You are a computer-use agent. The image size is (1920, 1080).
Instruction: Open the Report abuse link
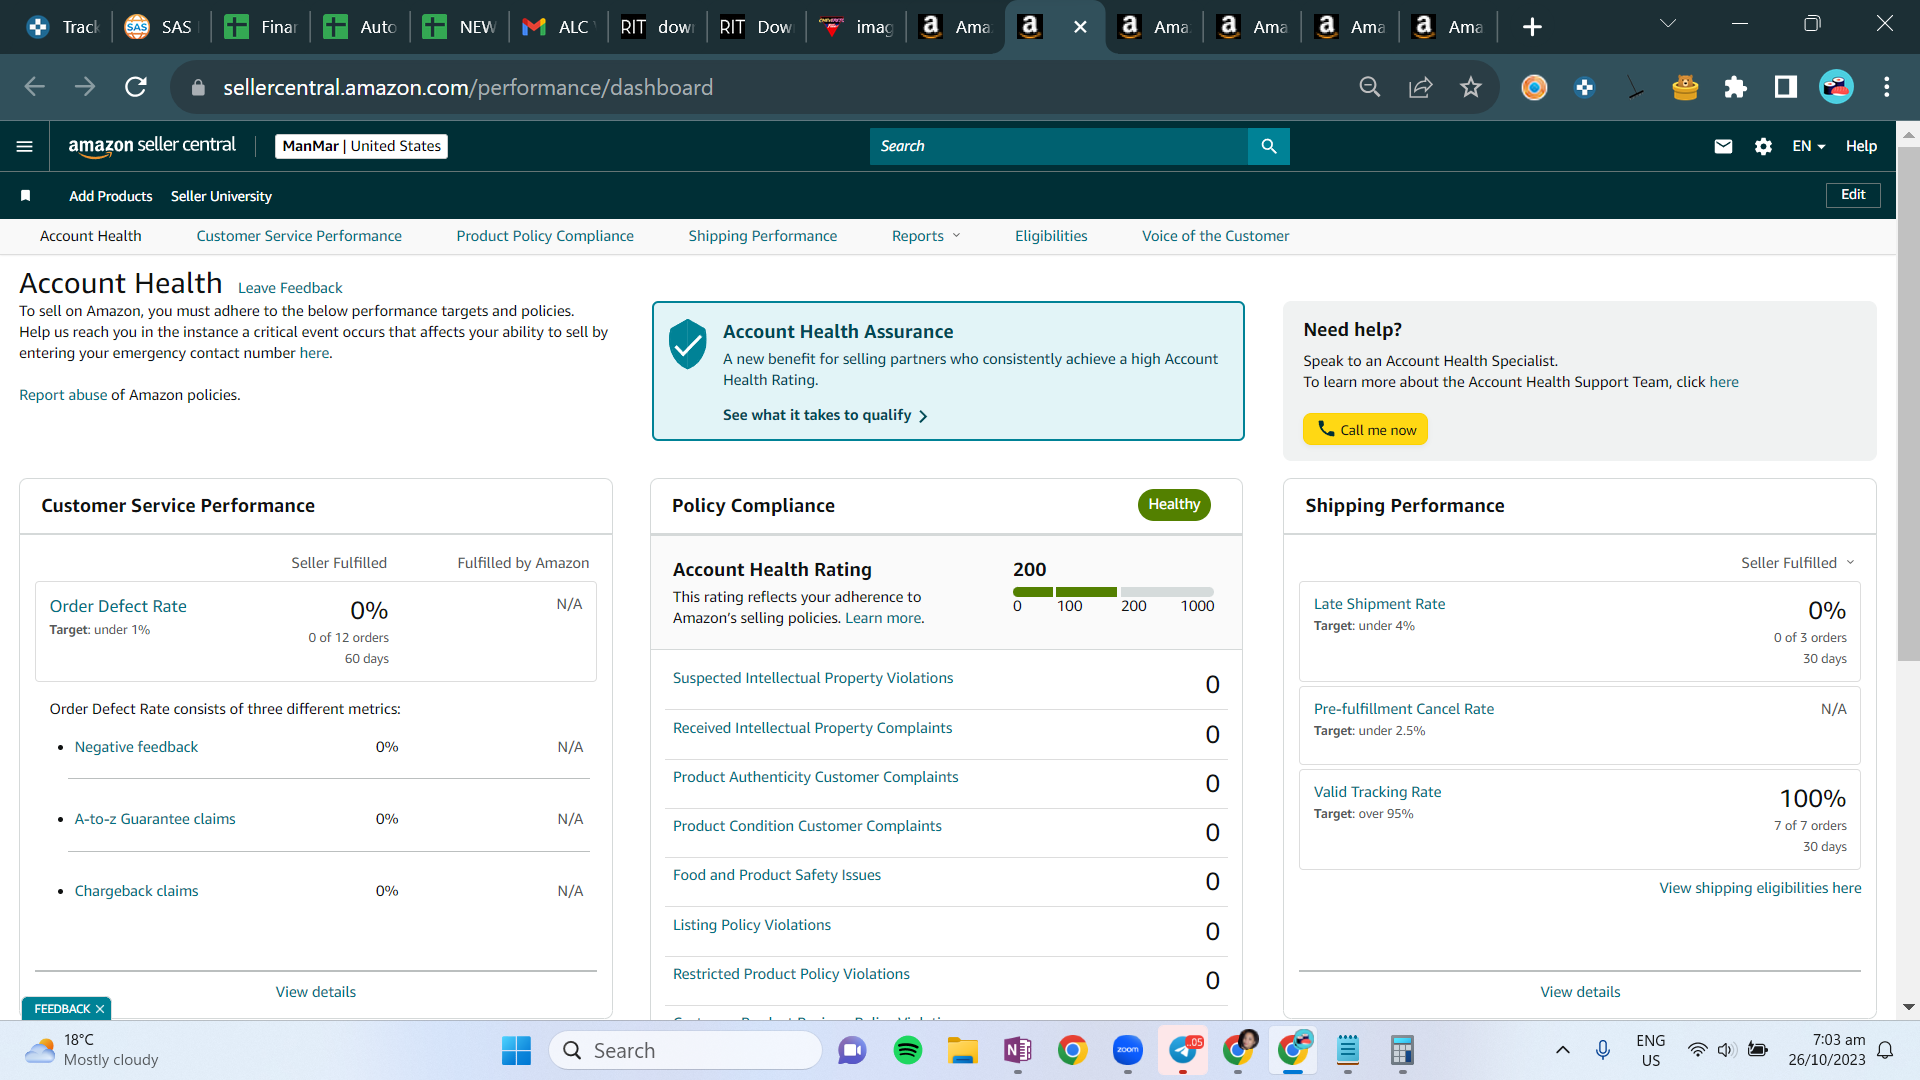tap(63, 395)
